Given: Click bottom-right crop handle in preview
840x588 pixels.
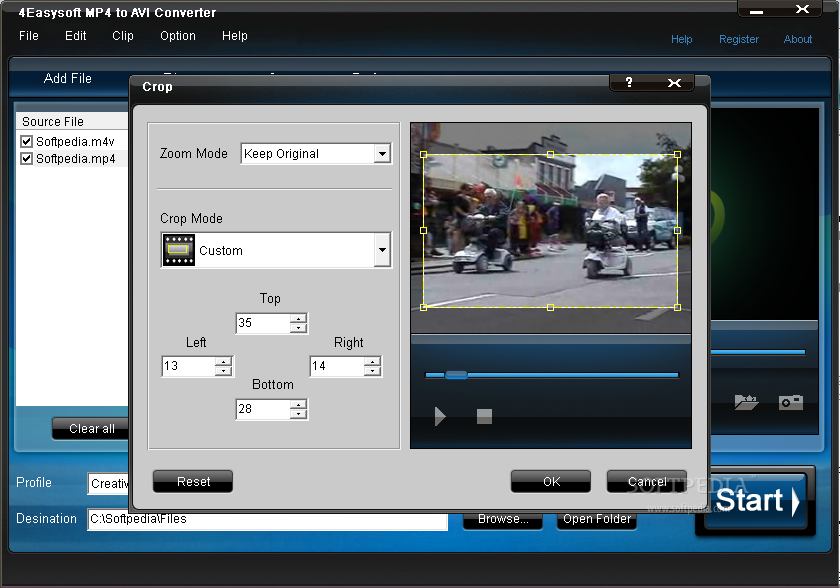Looking at the screenshot, I should point(678,307).
